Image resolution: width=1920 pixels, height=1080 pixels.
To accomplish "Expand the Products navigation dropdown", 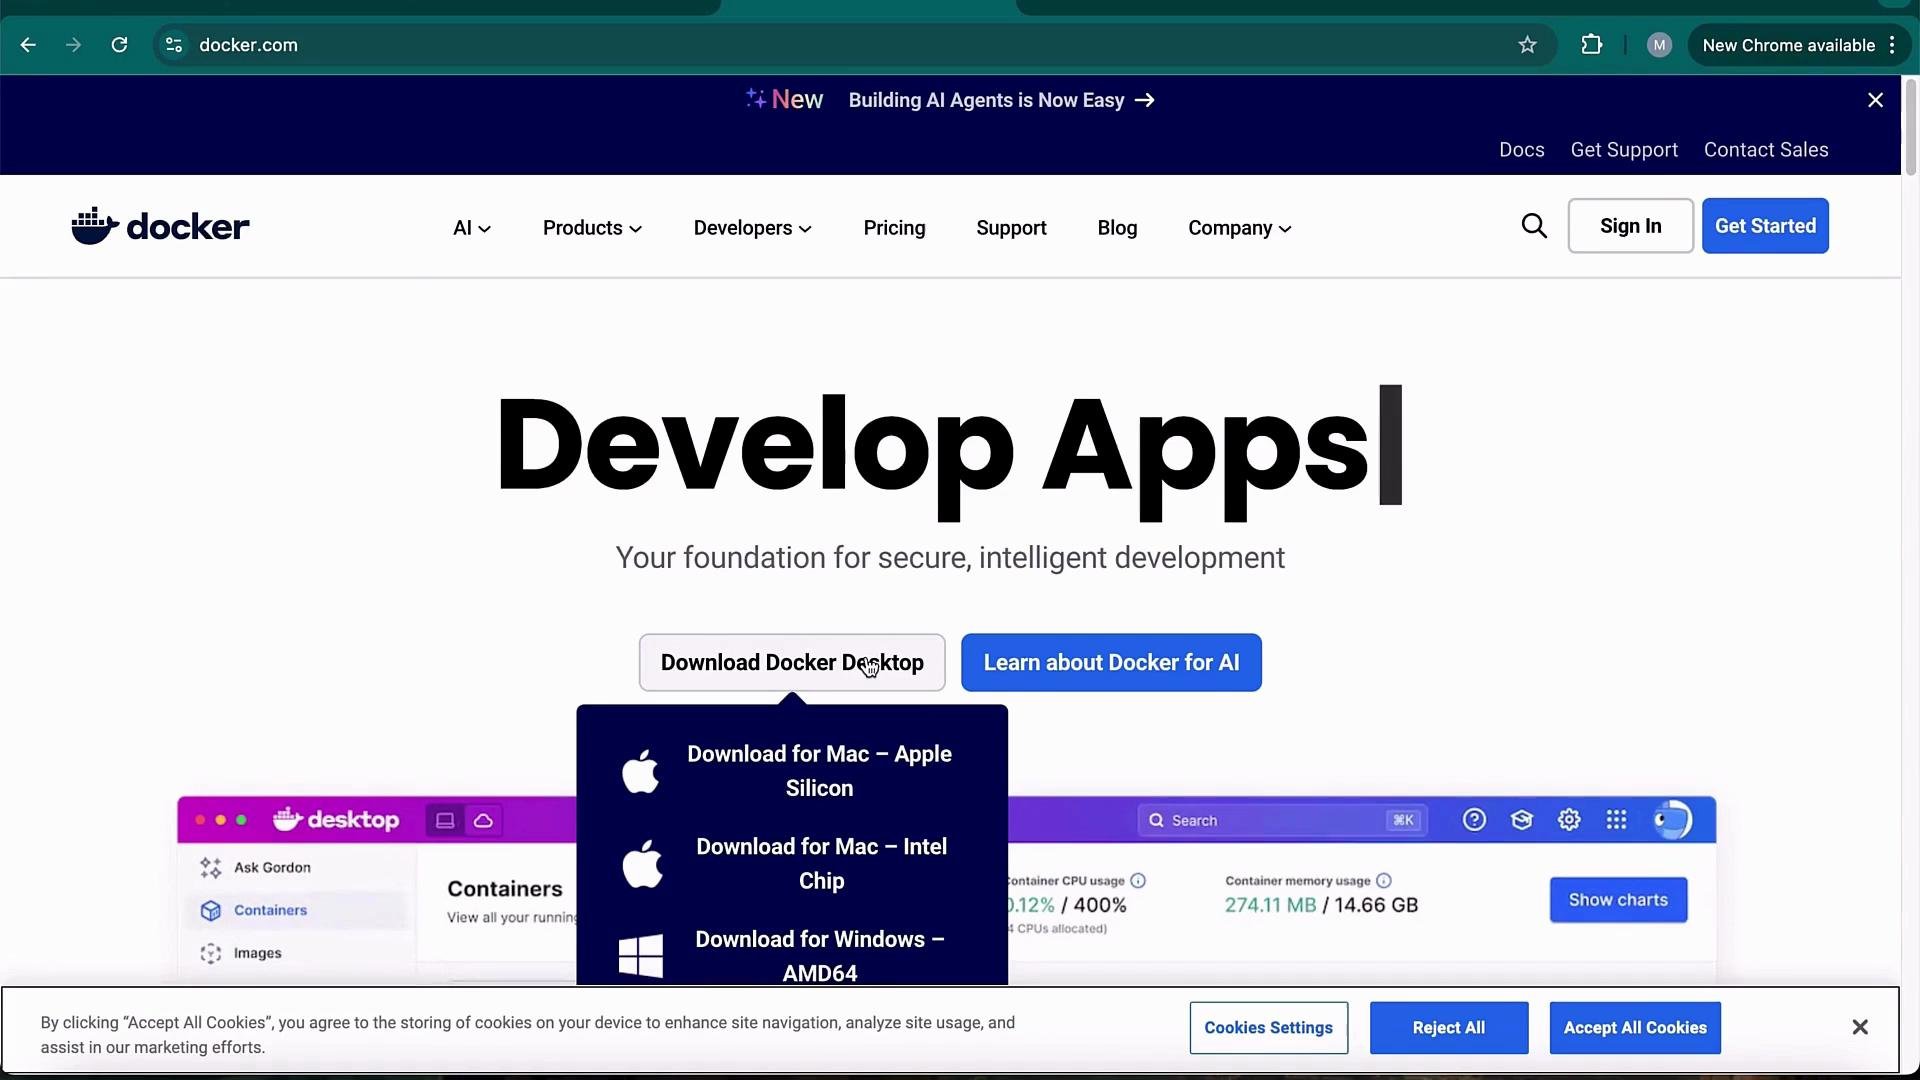I will [x=592, y=228].
